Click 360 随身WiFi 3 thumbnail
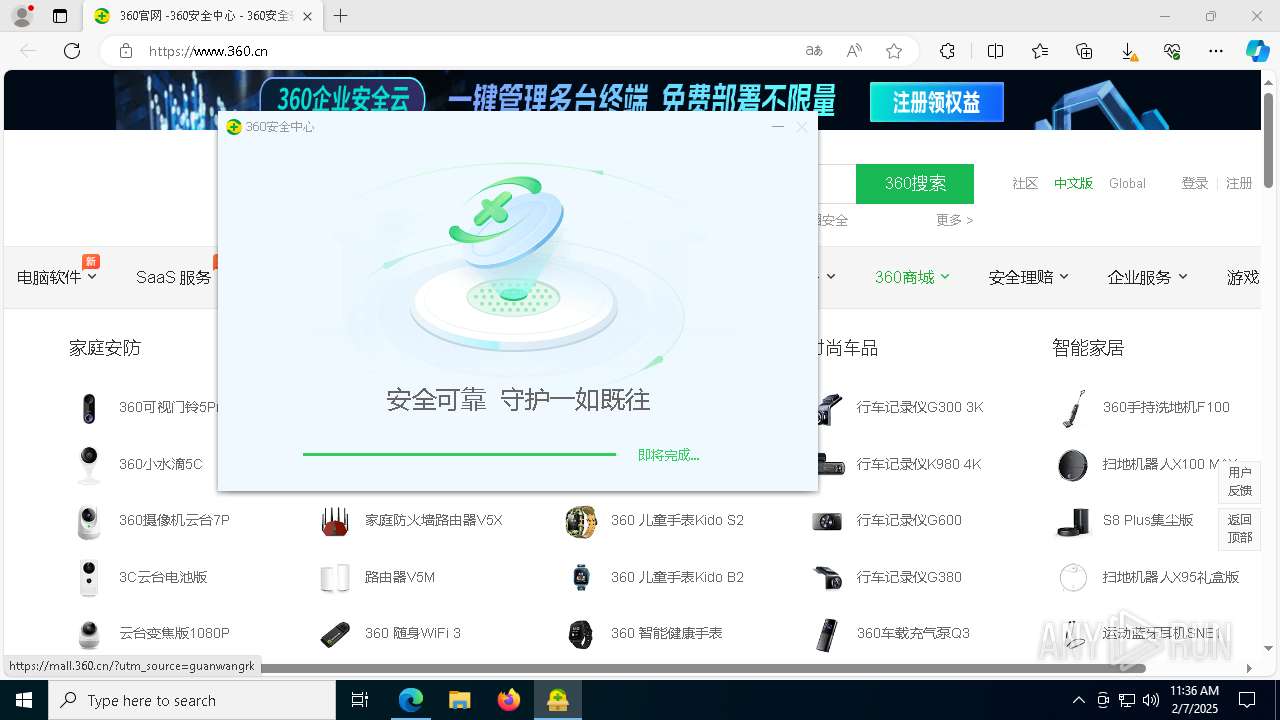This screenshot has width=1280, height=720. 335,633
